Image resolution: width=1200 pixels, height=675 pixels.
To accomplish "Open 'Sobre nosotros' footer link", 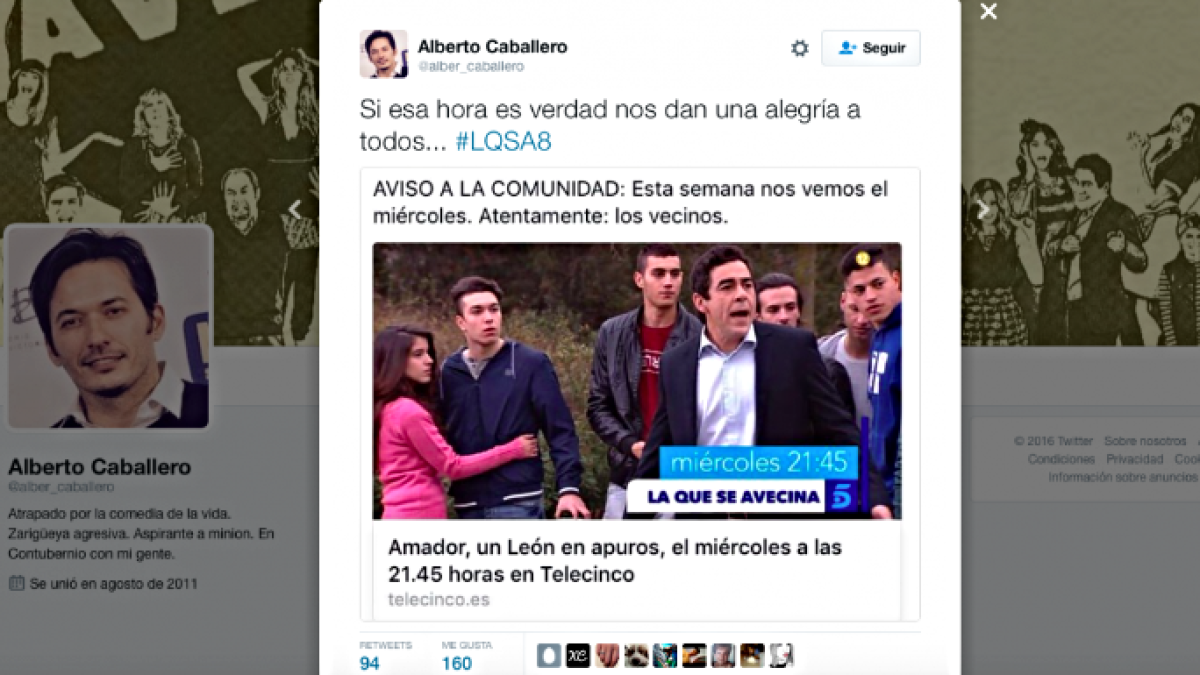I will [x=1146, y=441].
